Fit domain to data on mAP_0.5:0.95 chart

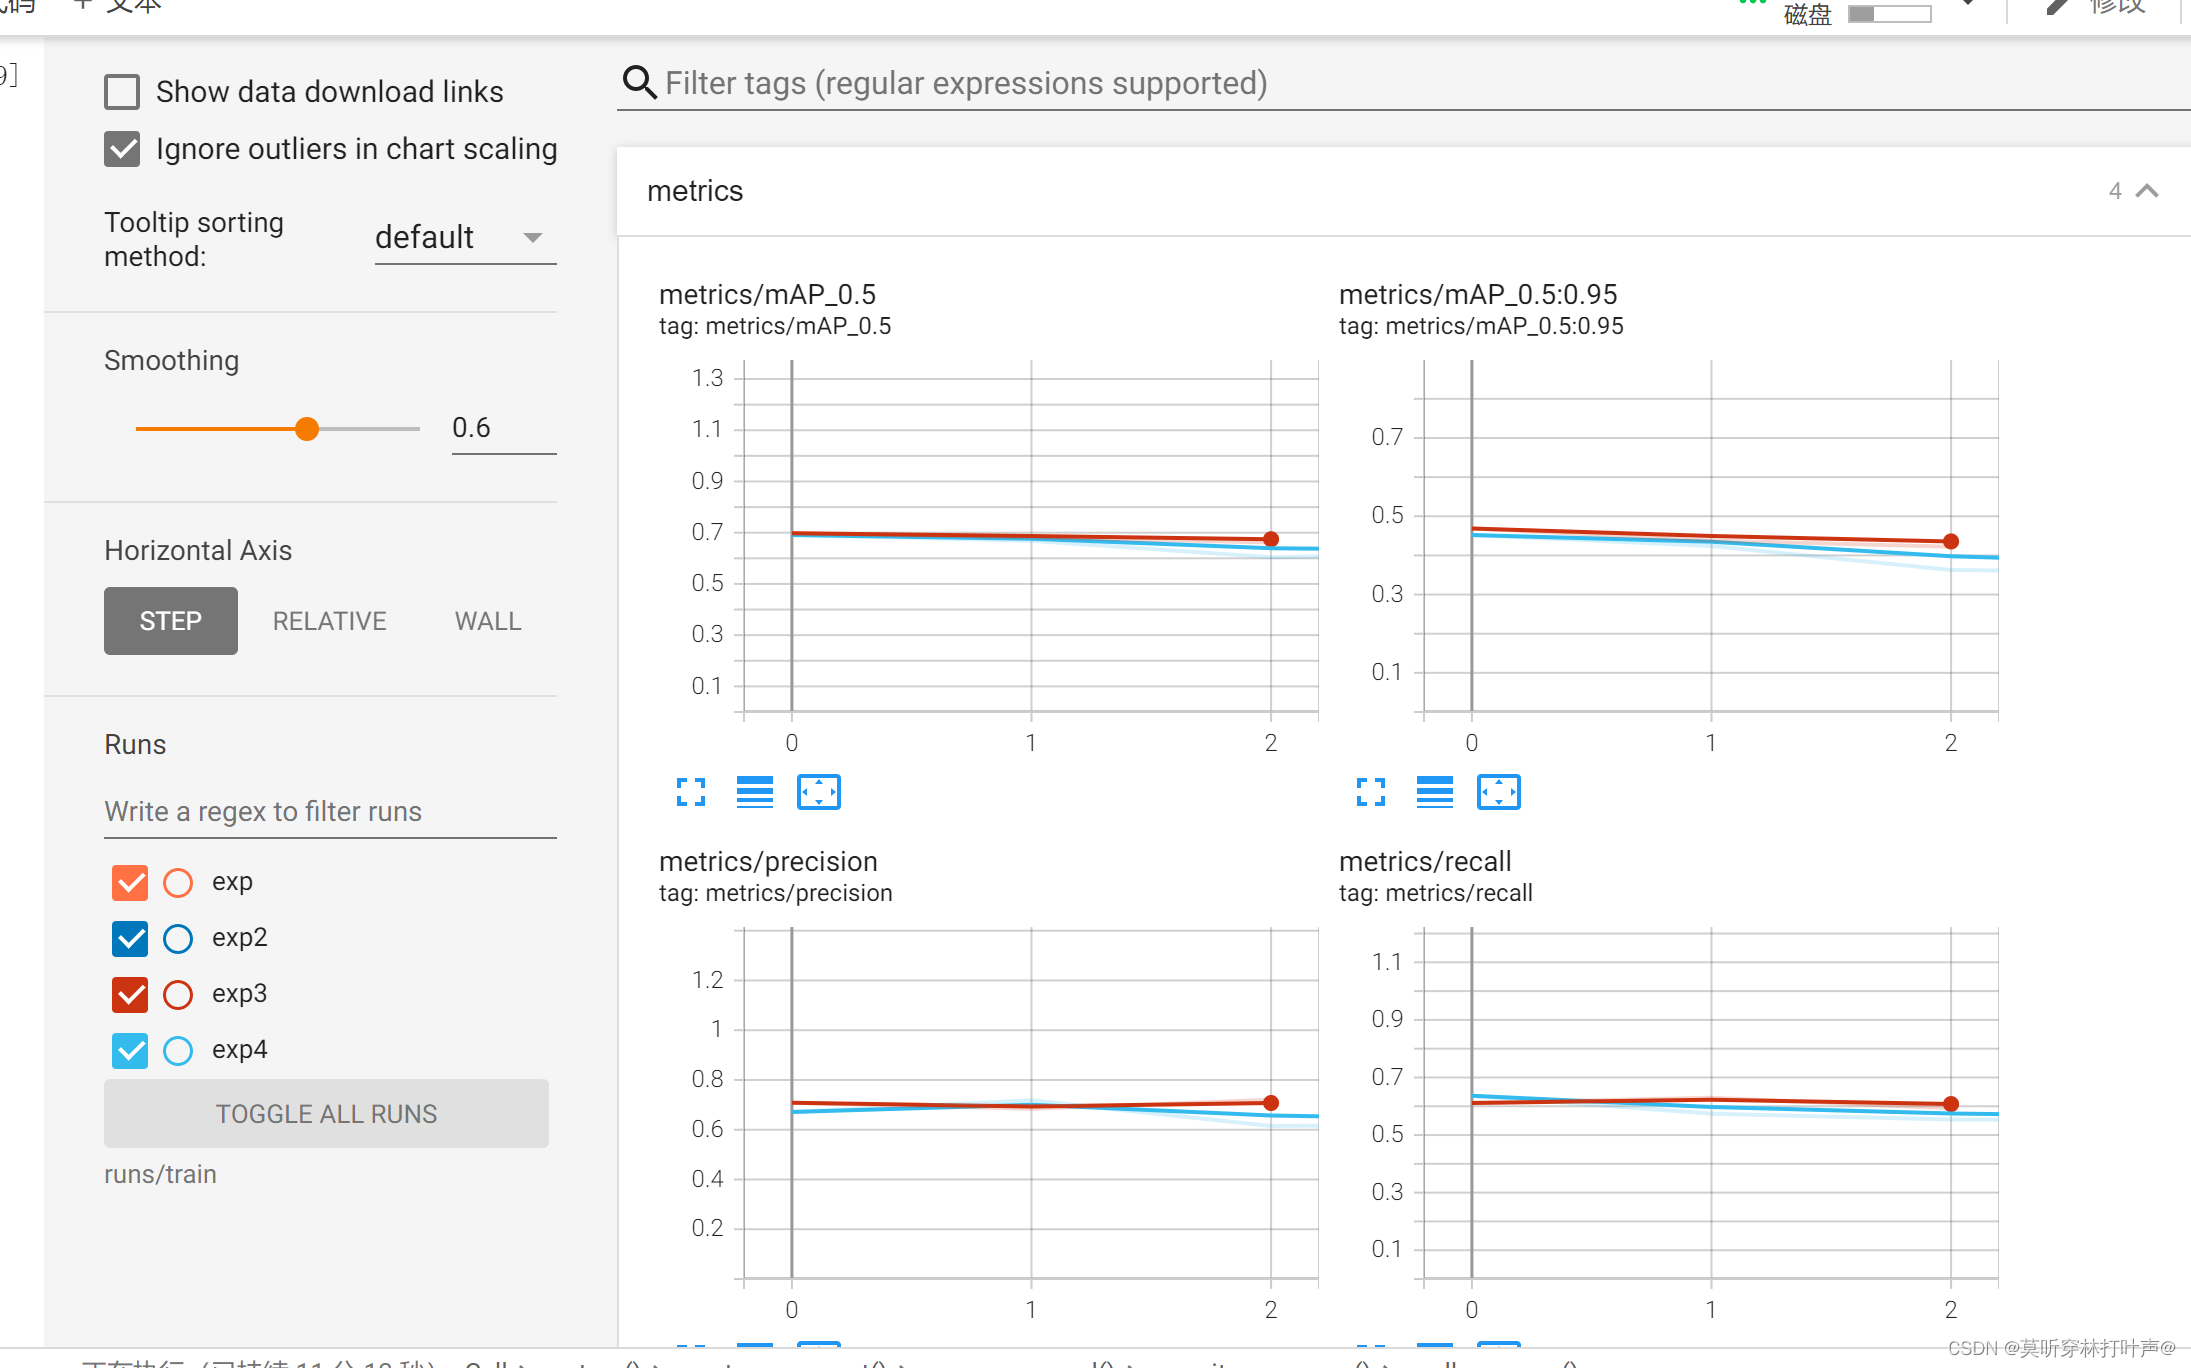(1498, 792)
